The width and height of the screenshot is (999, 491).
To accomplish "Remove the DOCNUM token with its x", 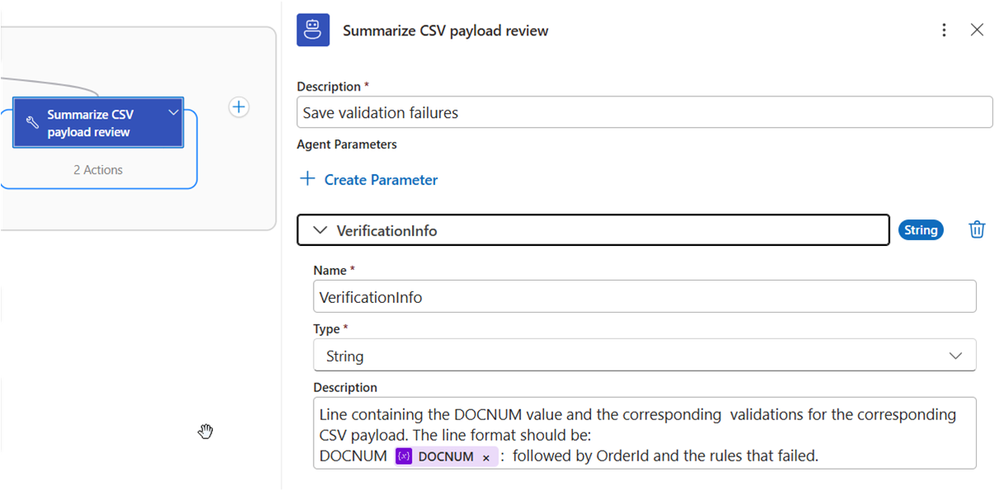I will (486, 457).
